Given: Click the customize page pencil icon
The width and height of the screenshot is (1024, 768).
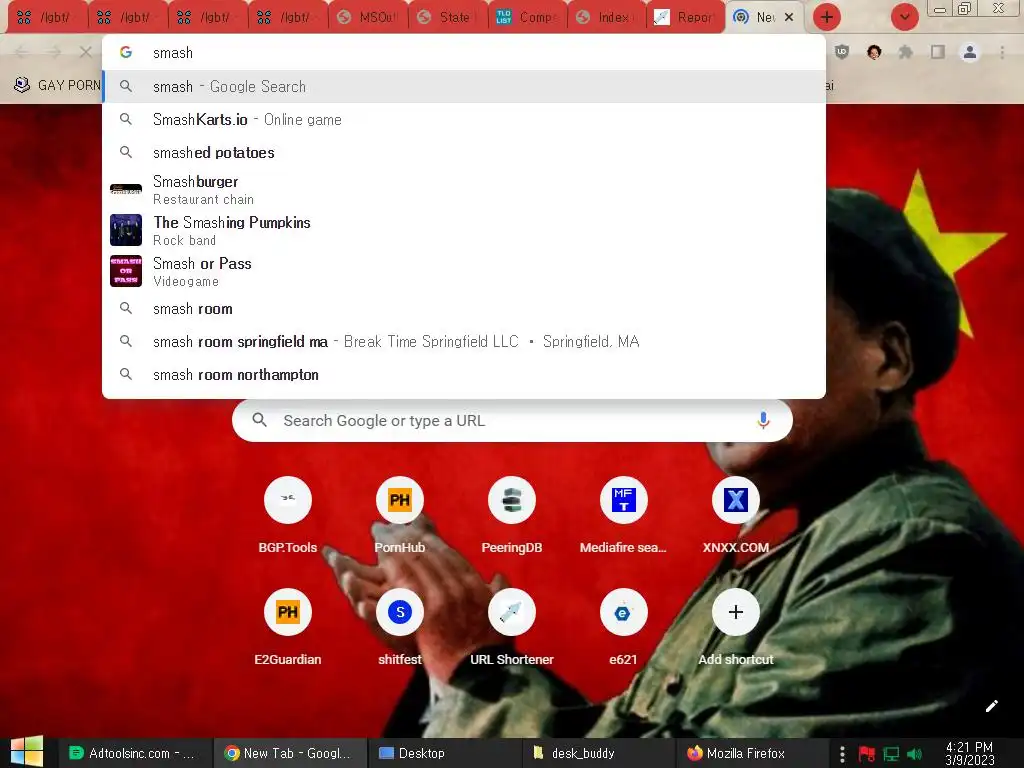Looking at the screenshot, I should point(991,706).
